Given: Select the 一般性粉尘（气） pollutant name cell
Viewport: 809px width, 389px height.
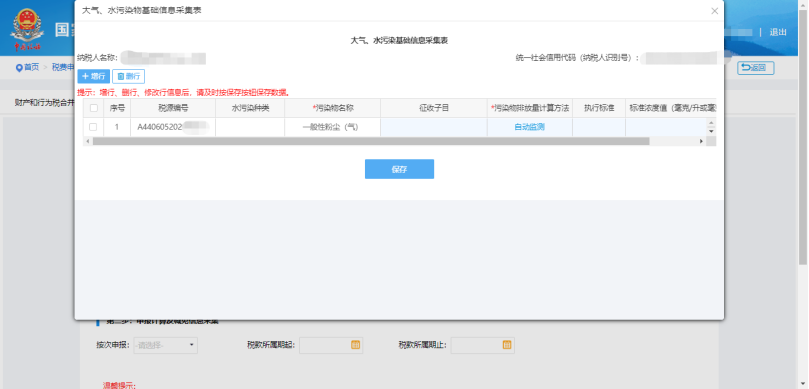Looking at the screenshot, I should pos(332,127).
